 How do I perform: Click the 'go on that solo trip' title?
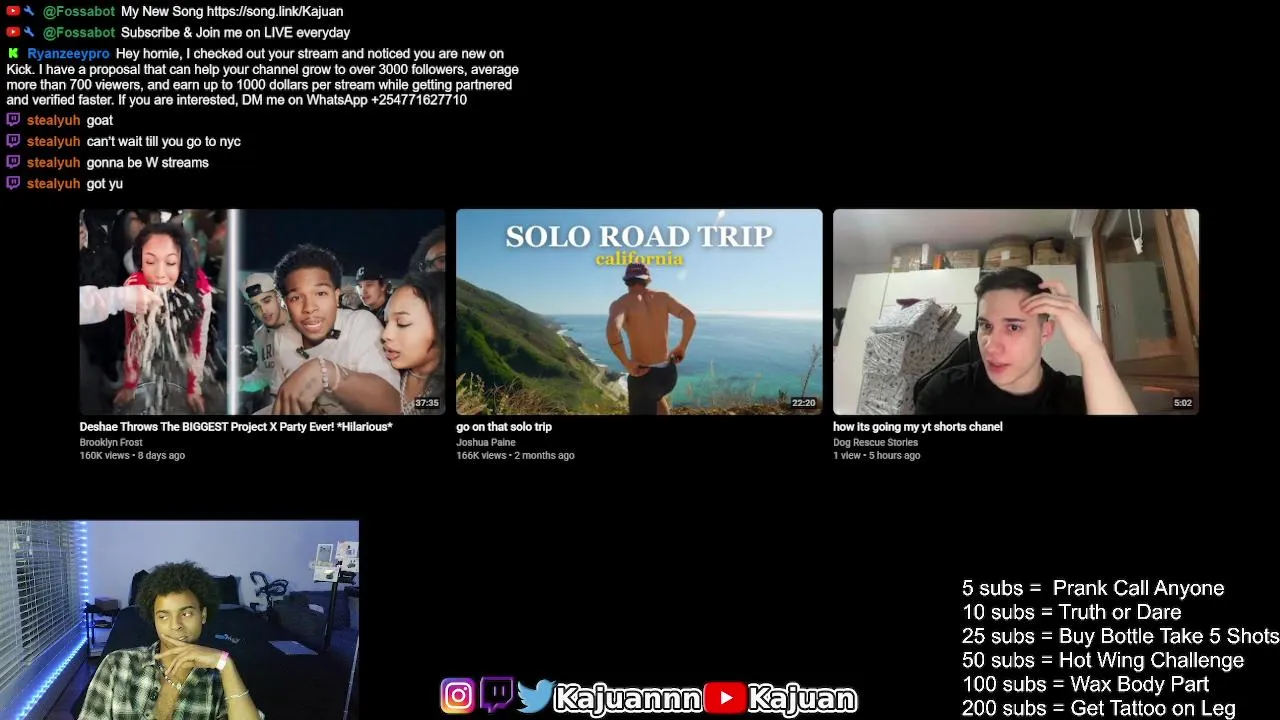coord(504,427)
